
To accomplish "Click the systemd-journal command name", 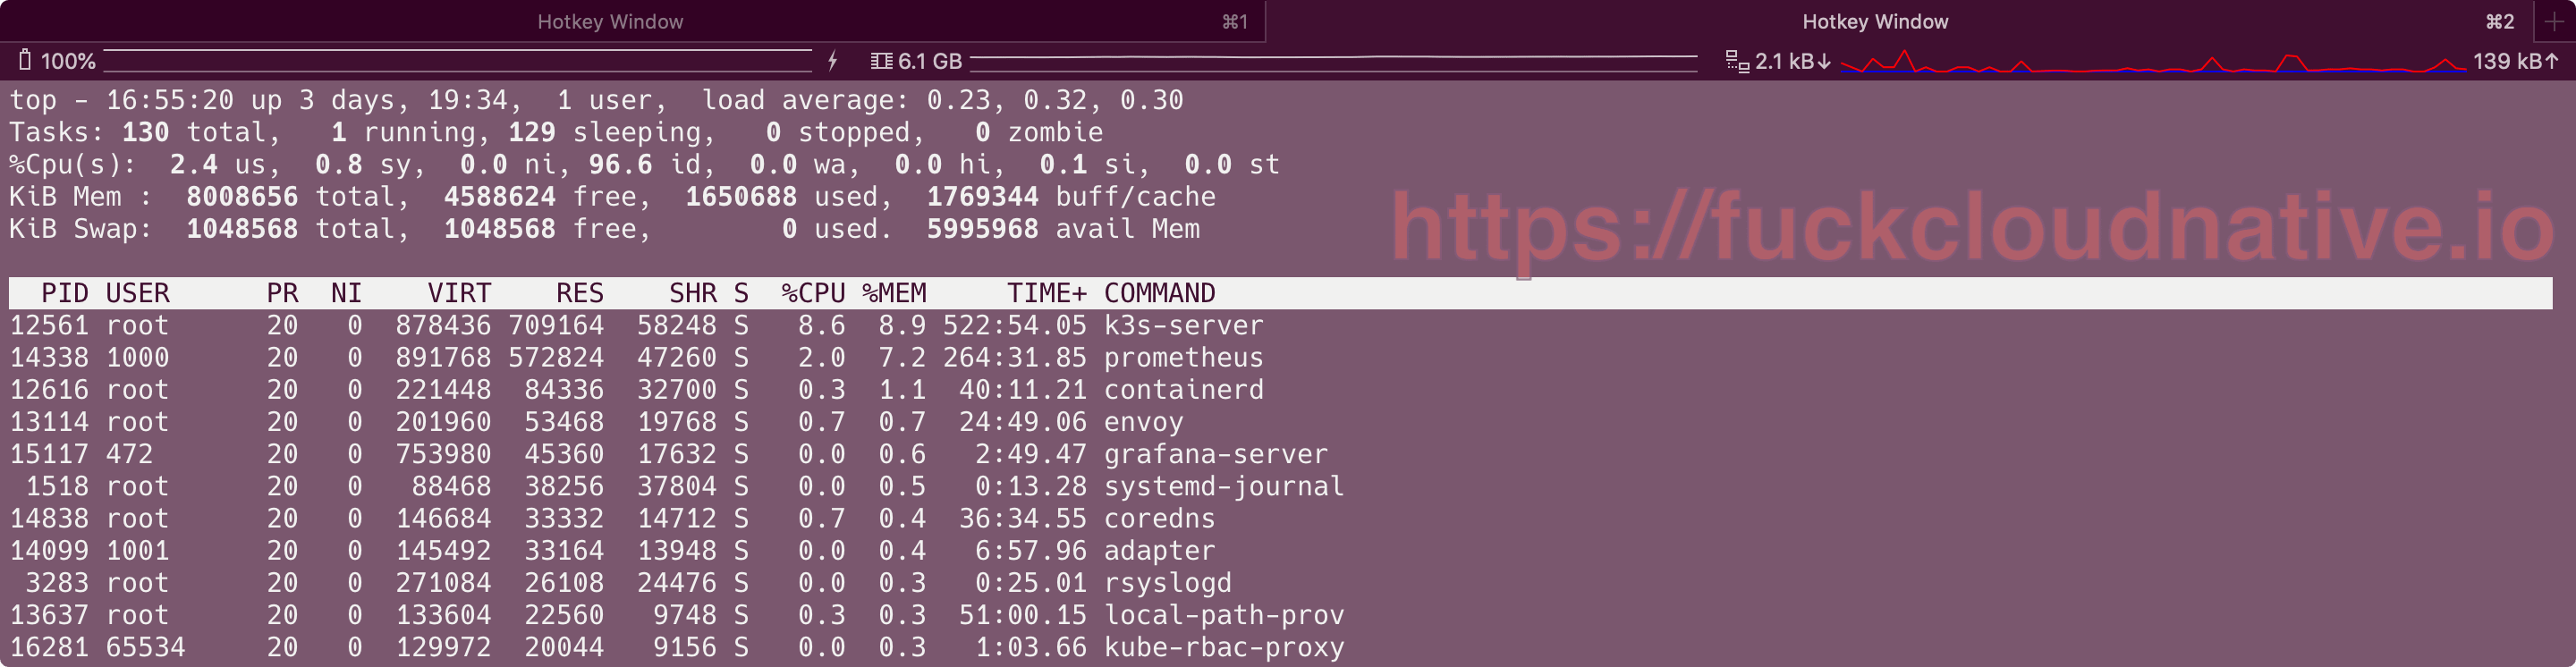I will click(1223, 486).
